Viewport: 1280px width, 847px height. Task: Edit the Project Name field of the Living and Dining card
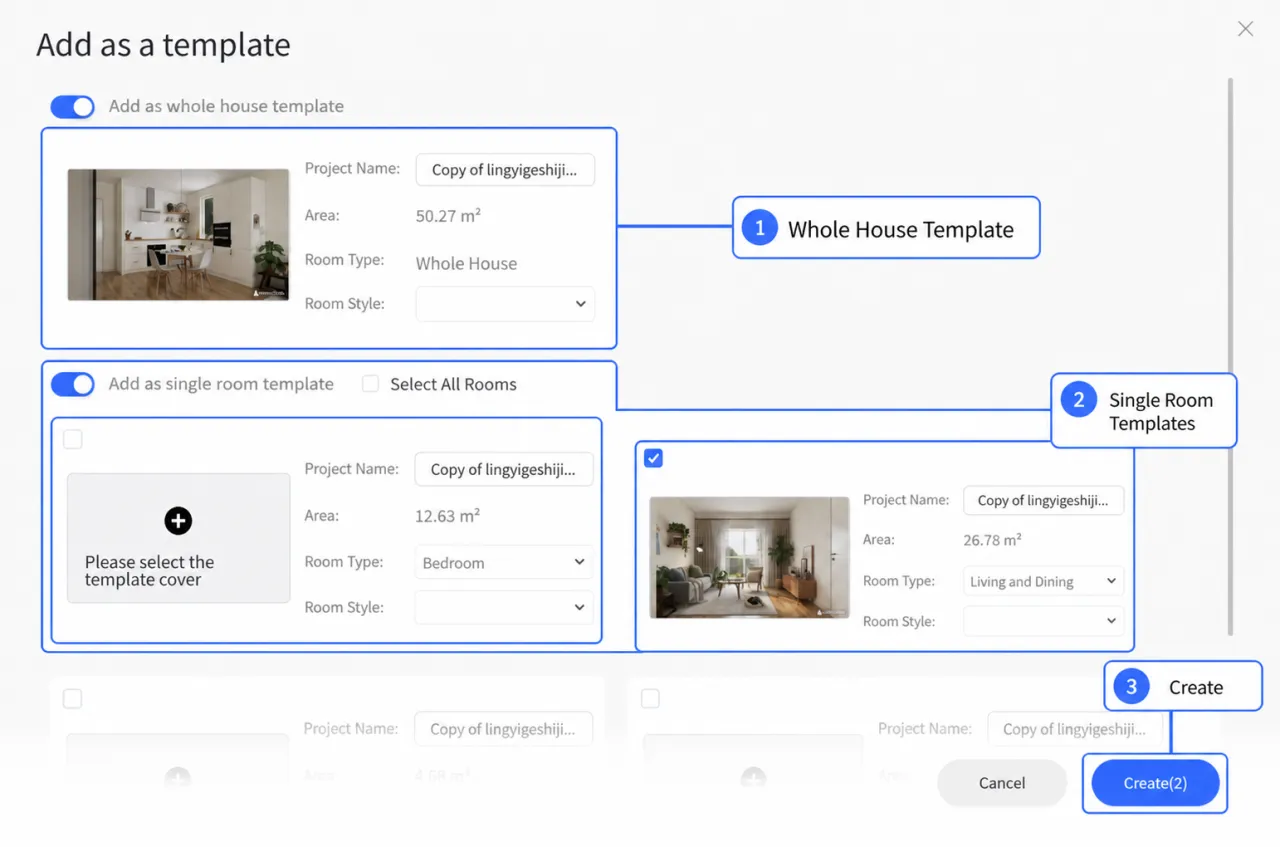(1043, 500)
